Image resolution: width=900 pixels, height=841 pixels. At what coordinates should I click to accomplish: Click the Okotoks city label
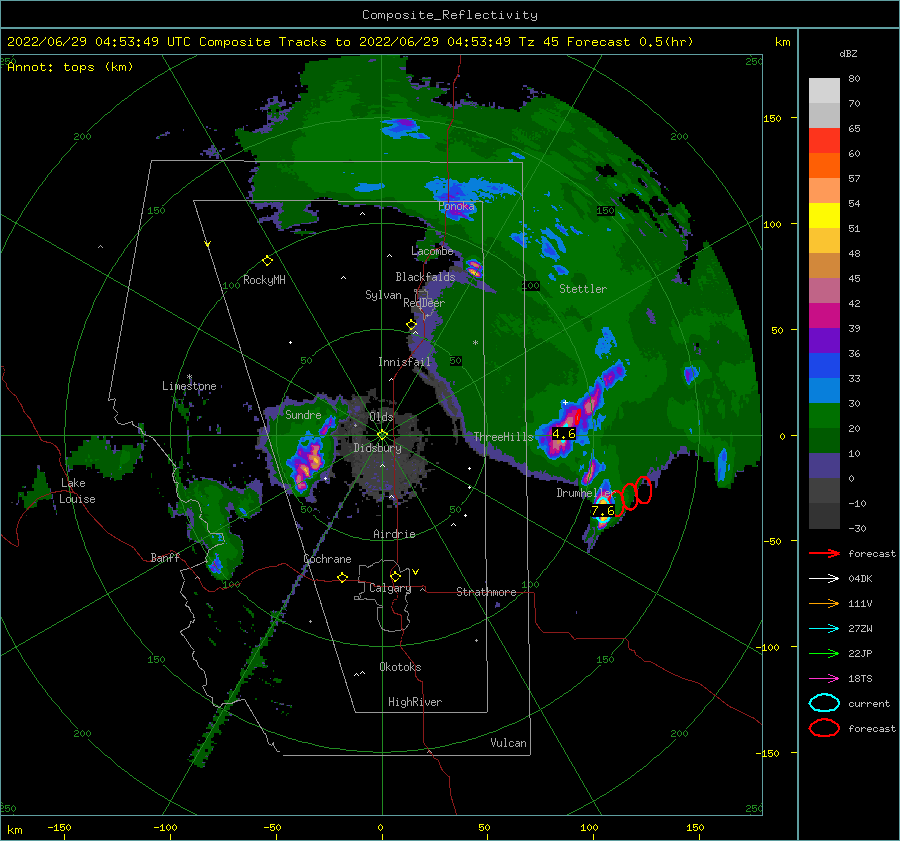coord(400,666)
